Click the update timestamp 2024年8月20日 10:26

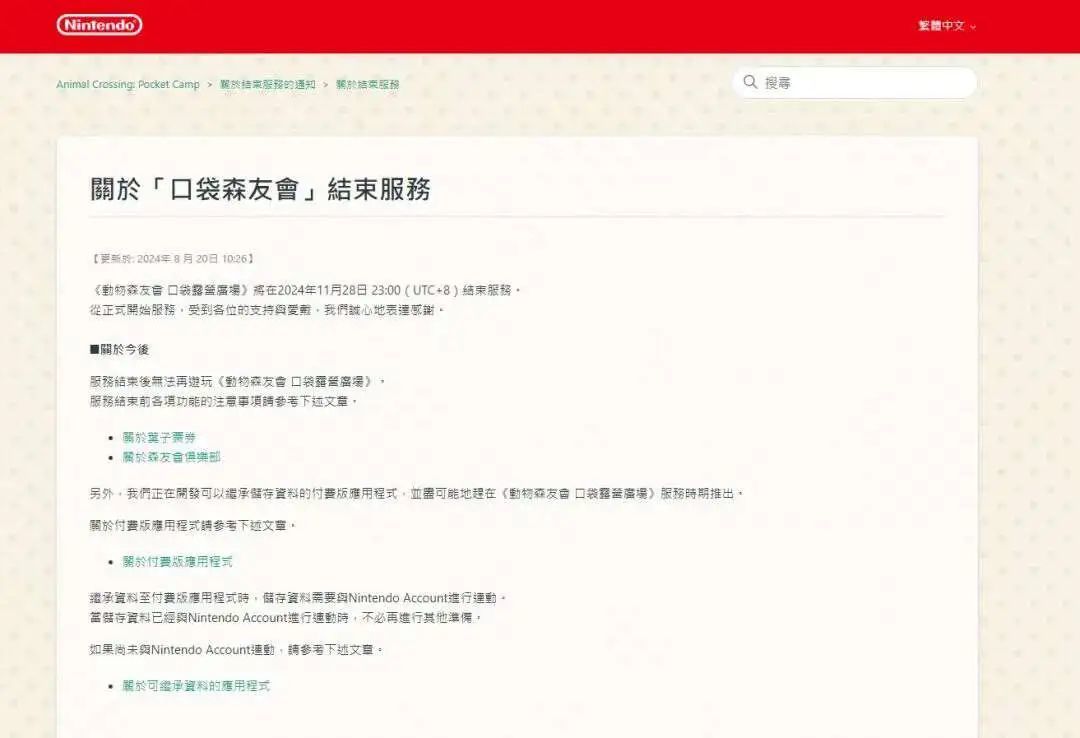pos(173,258)
